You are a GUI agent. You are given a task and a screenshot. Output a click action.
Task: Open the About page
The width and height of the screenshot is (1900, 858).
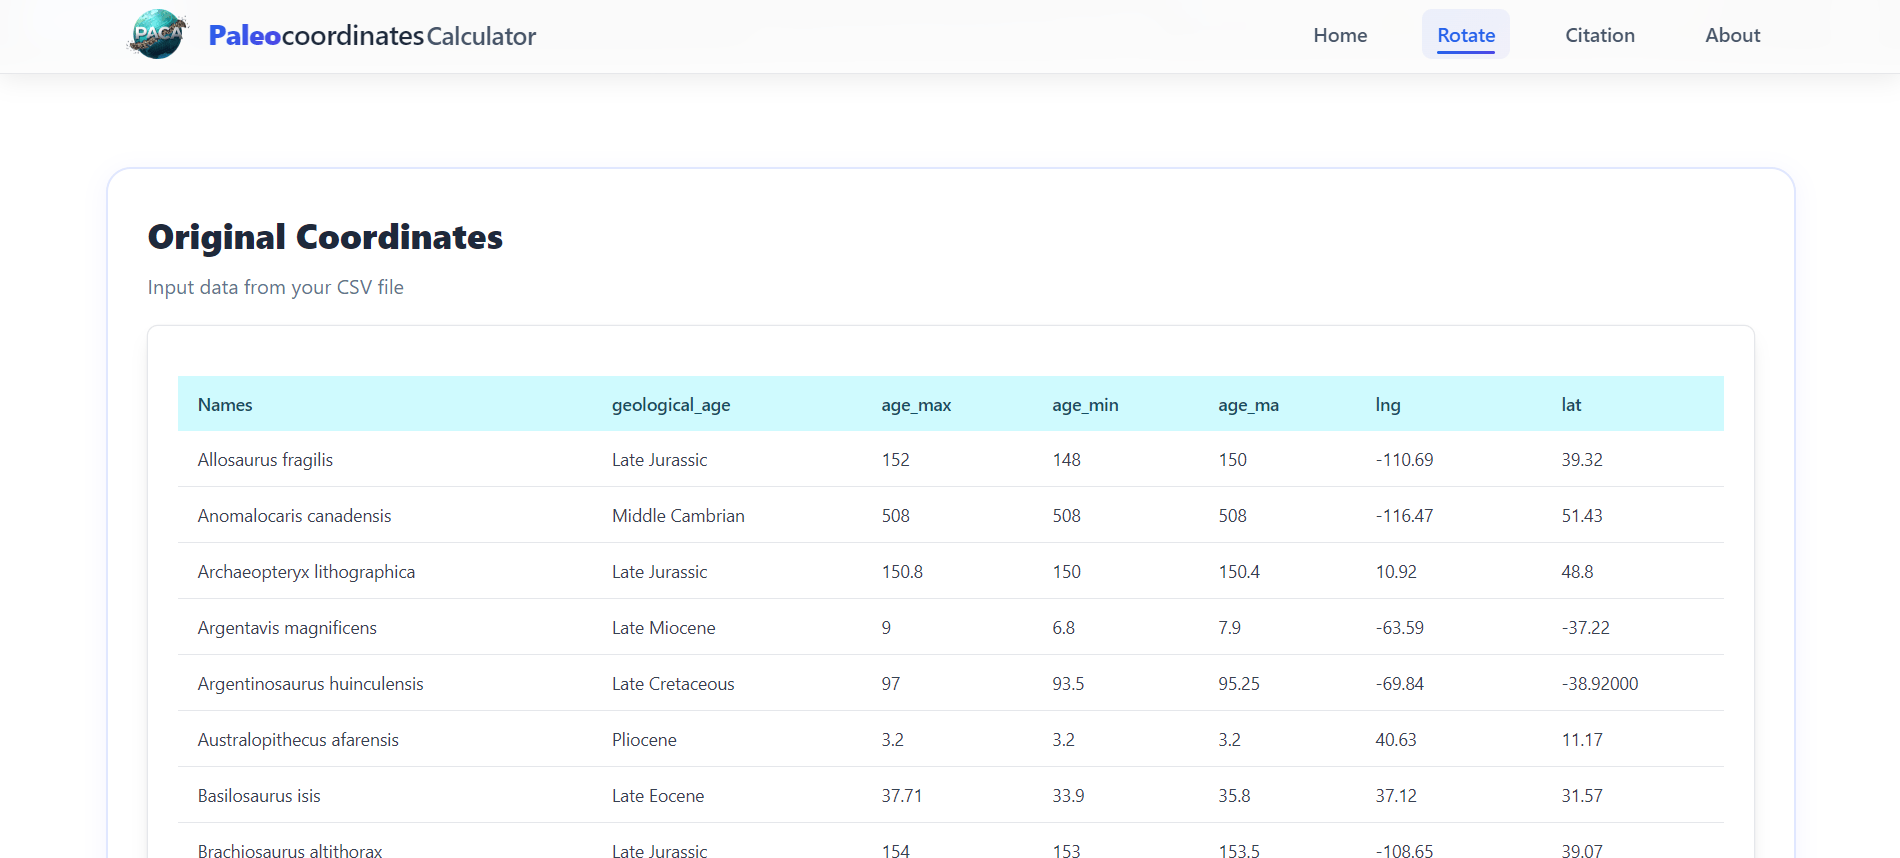[x=1733, y=35]
